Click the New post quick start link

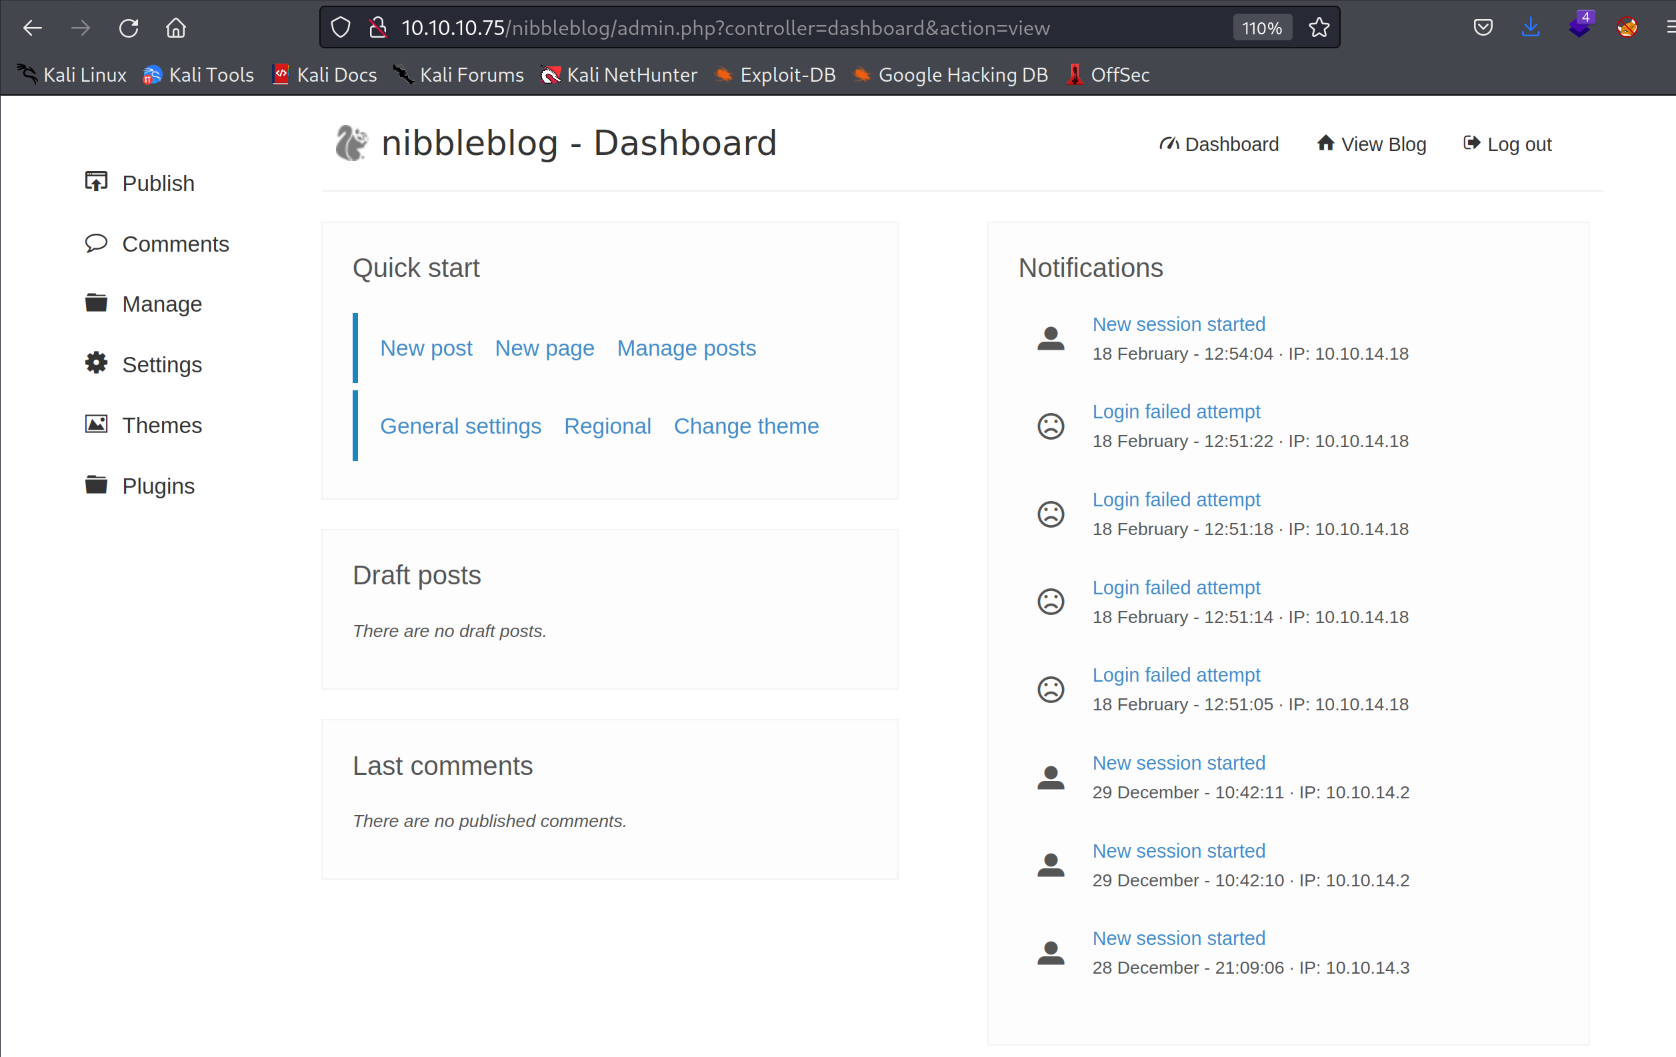(426, 348)
